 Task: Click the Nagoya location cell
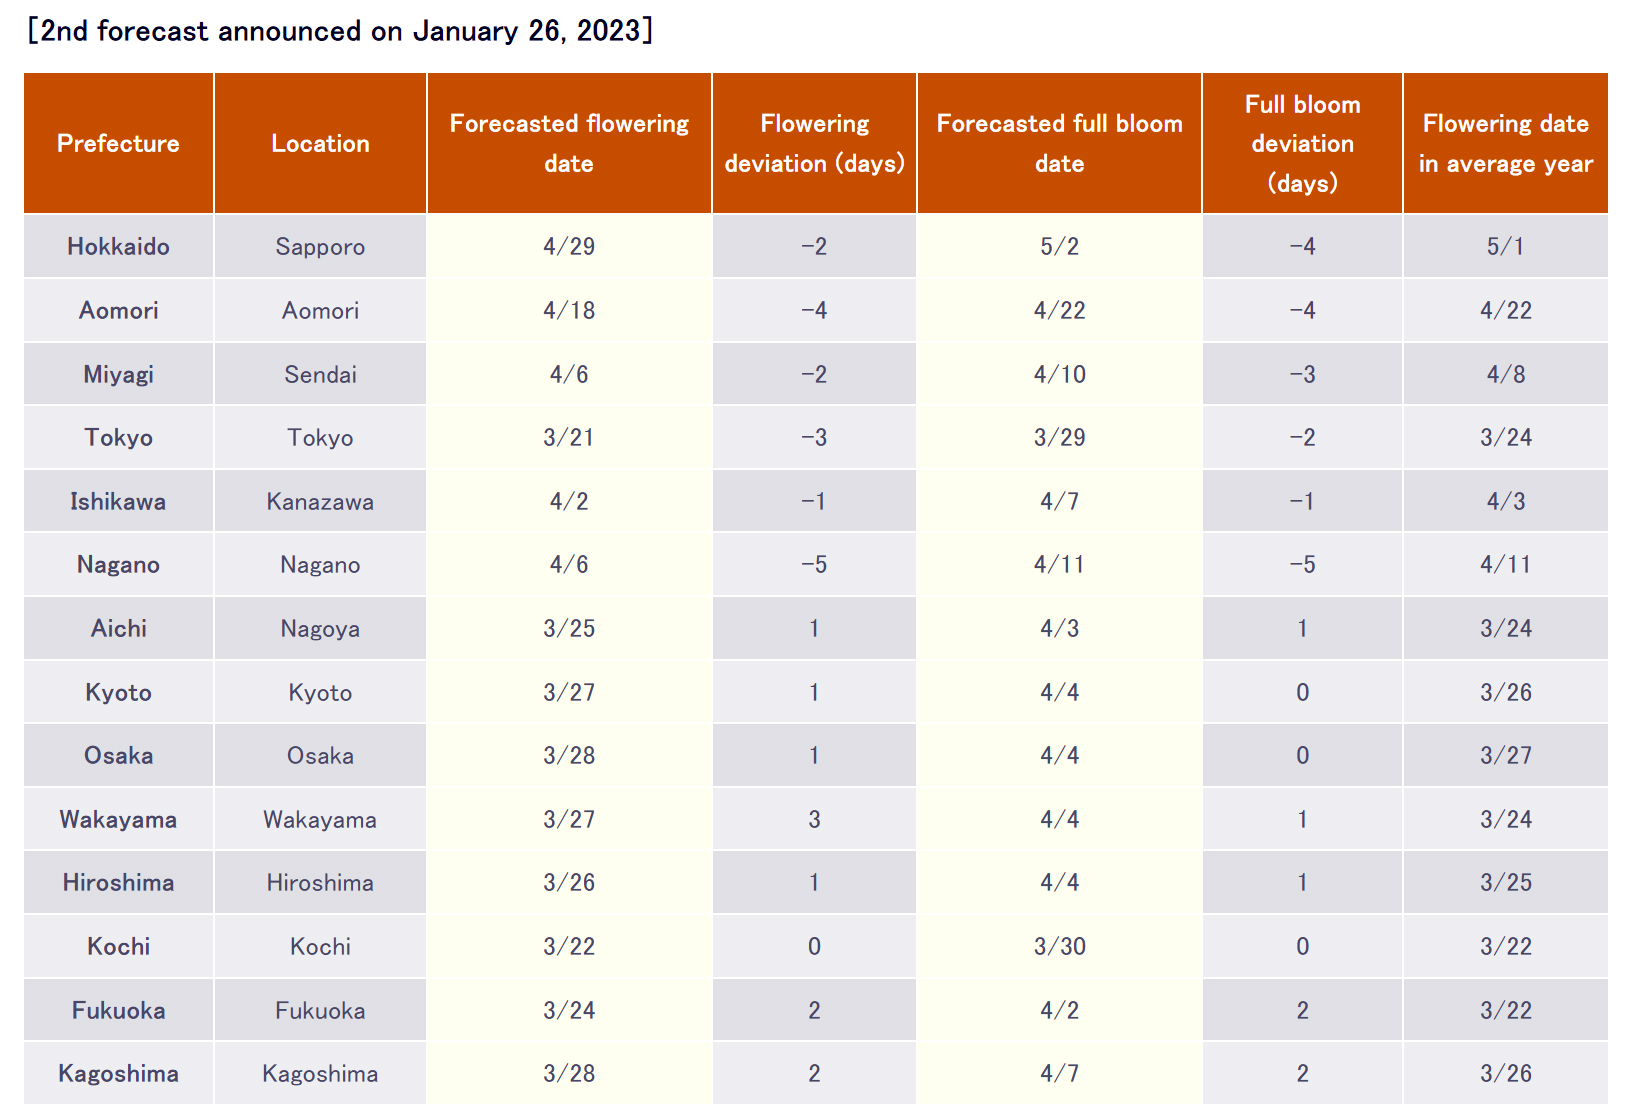pos(320,628)
